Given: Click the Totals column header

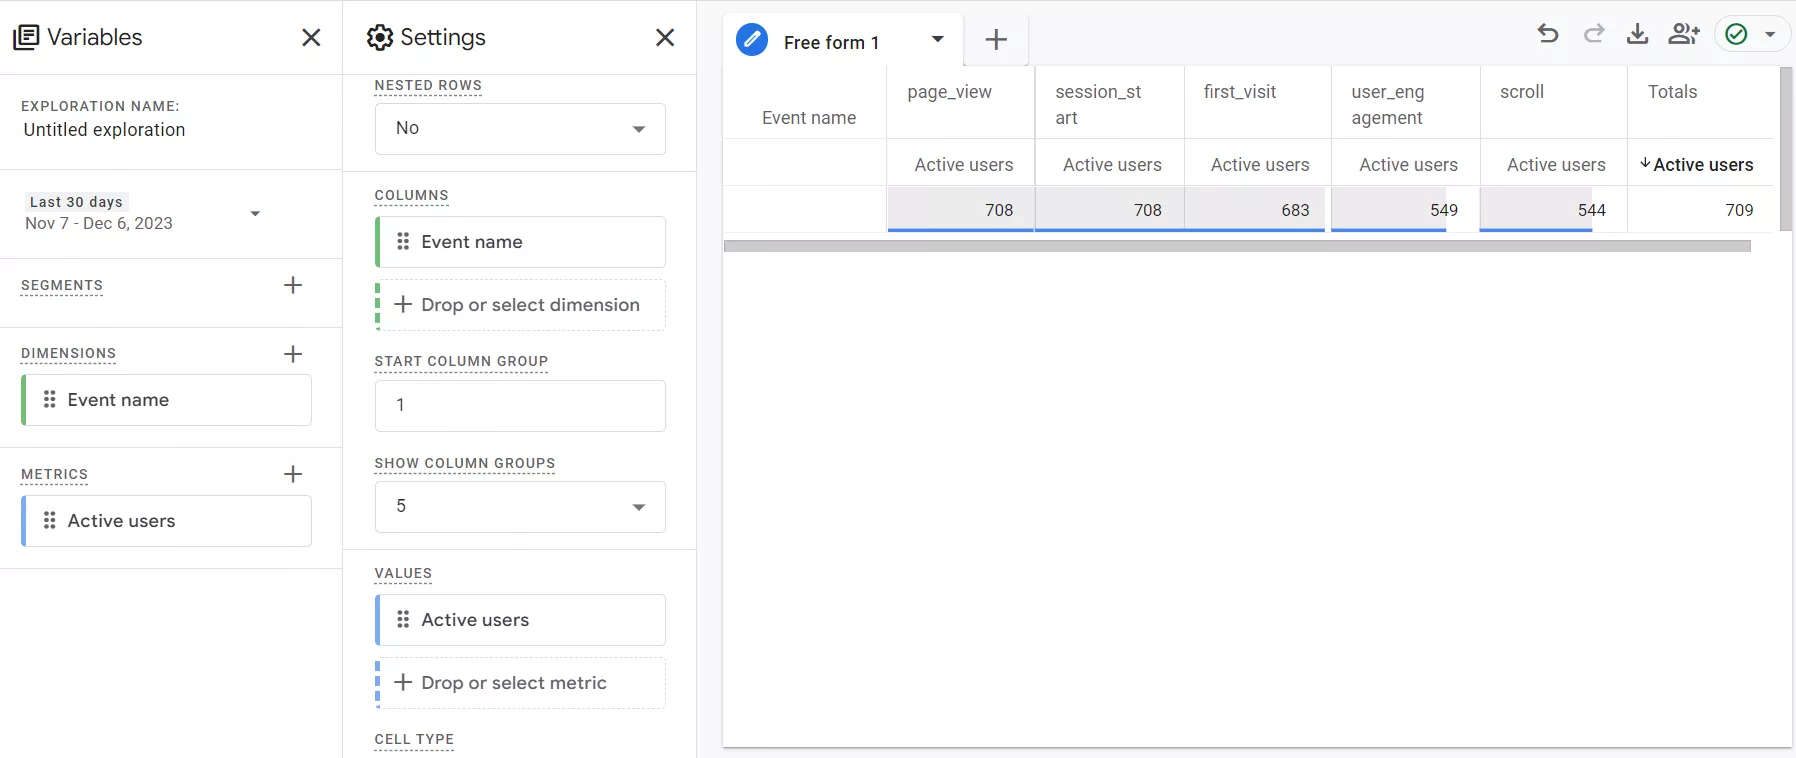Looking at the screenshot, I should (x=1672, y=92).
